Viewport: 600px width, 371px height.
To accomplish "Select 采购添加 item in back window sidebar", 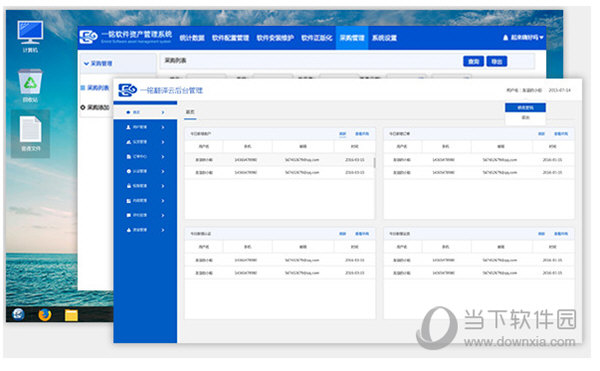I will (x=98, y=107).
